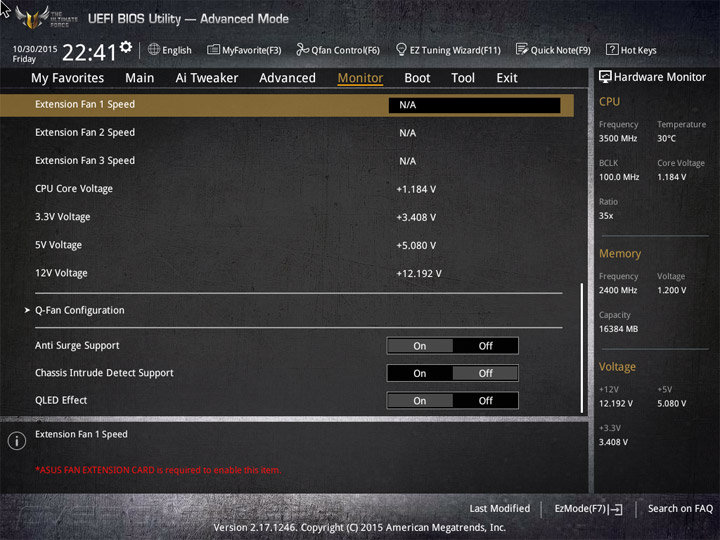
Task: Open the Boot tab
Action: (417, 78)
